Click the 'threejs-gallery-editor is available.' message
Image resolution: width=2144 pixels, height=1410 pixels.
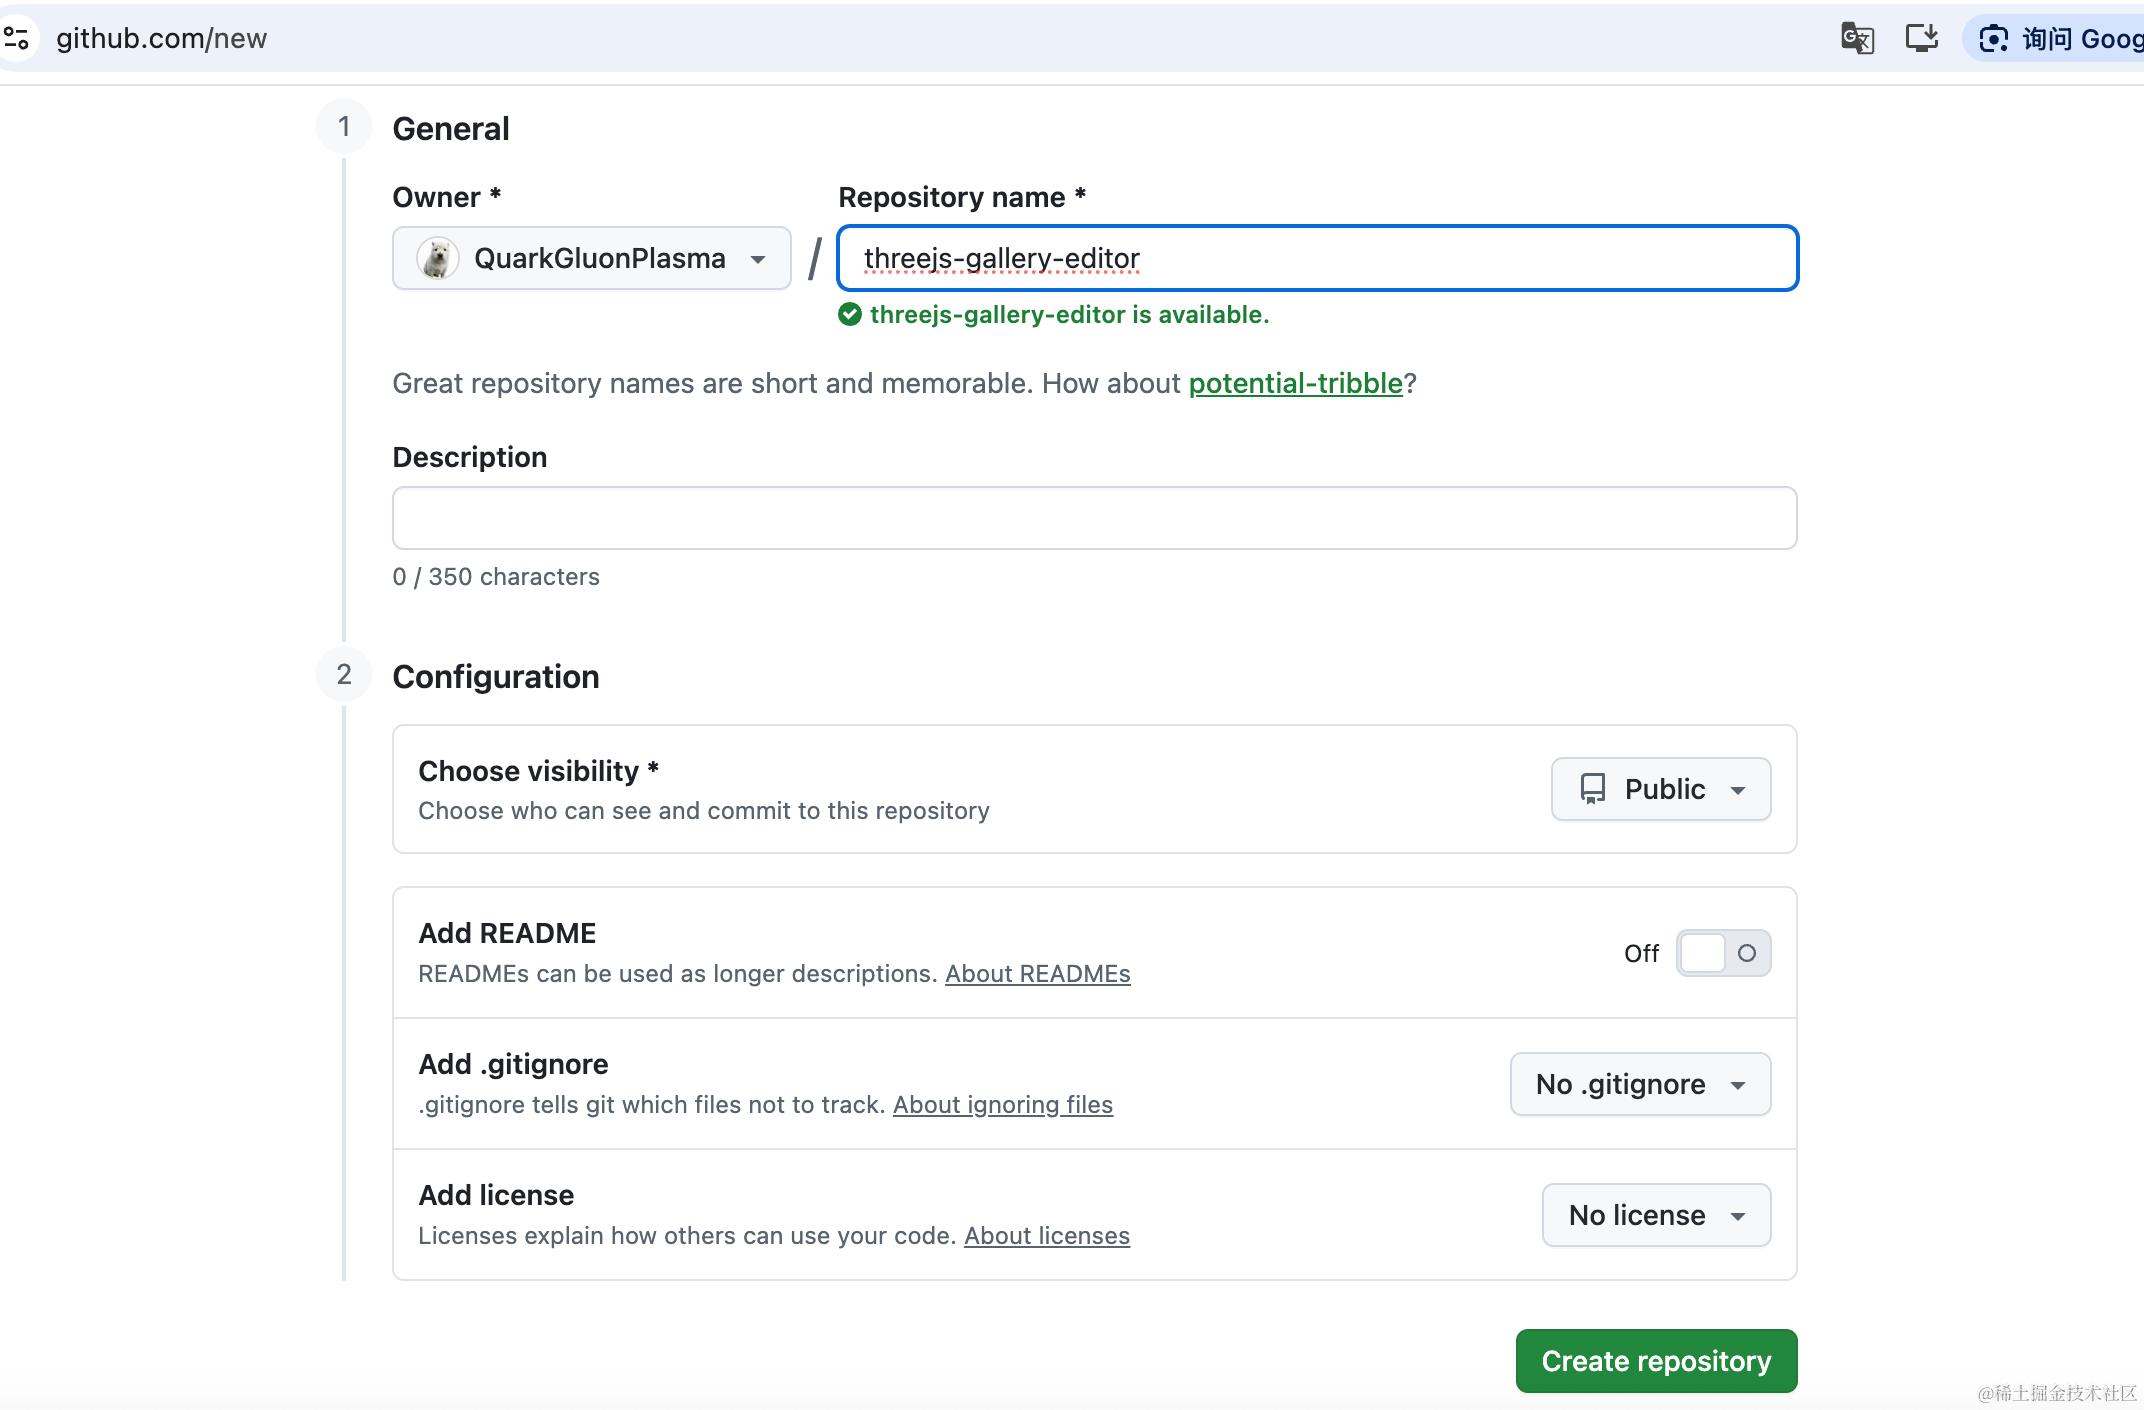[x=1069, y=315]
